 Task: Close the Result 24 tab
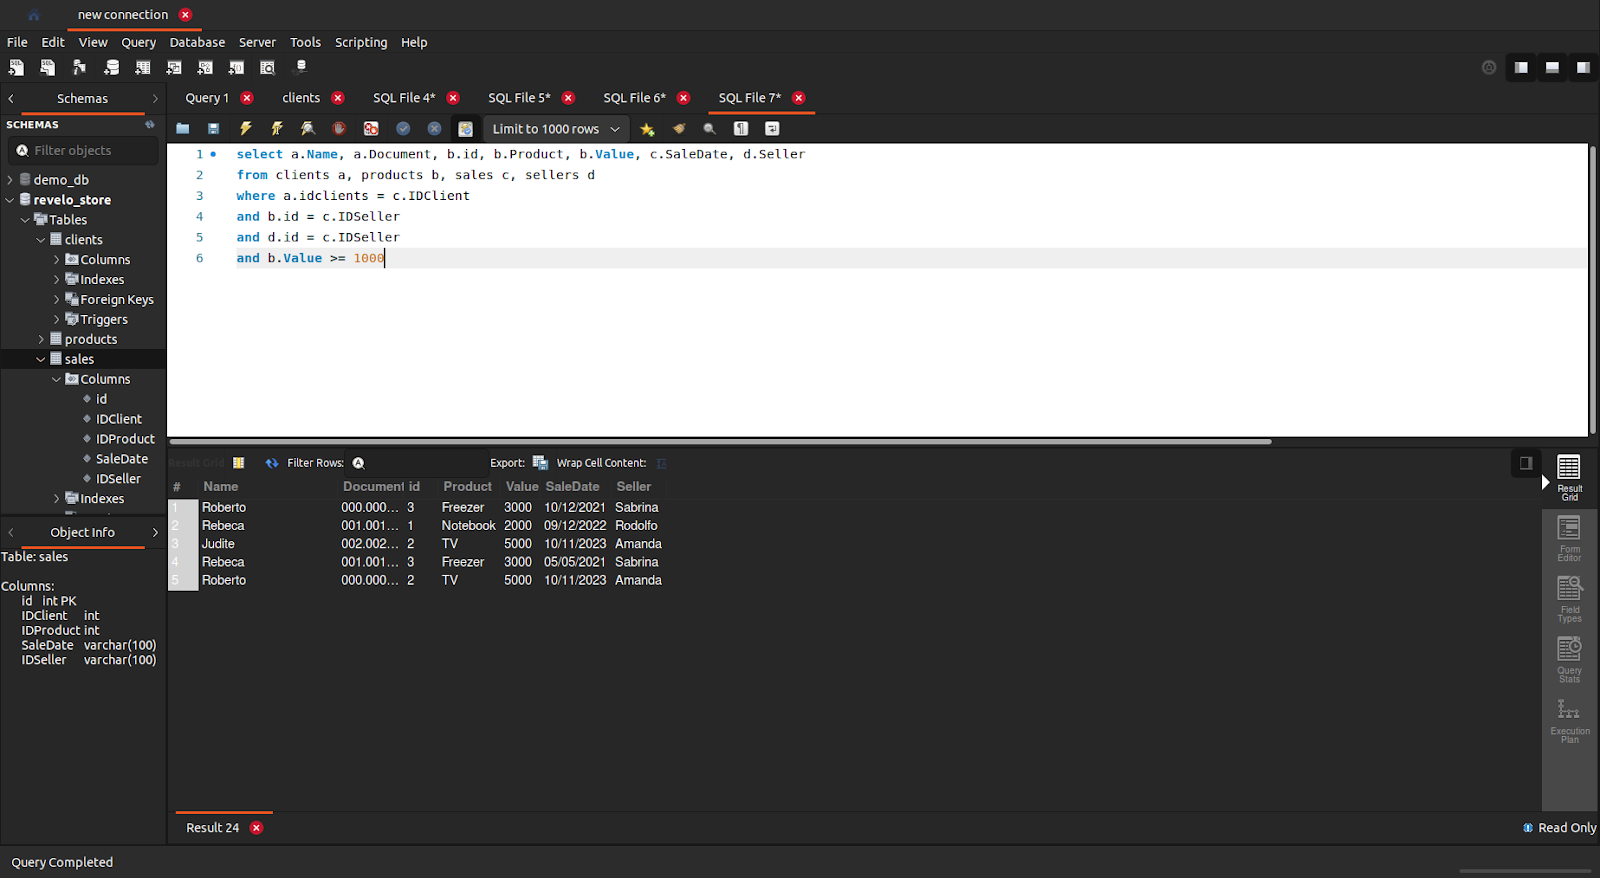256,828
